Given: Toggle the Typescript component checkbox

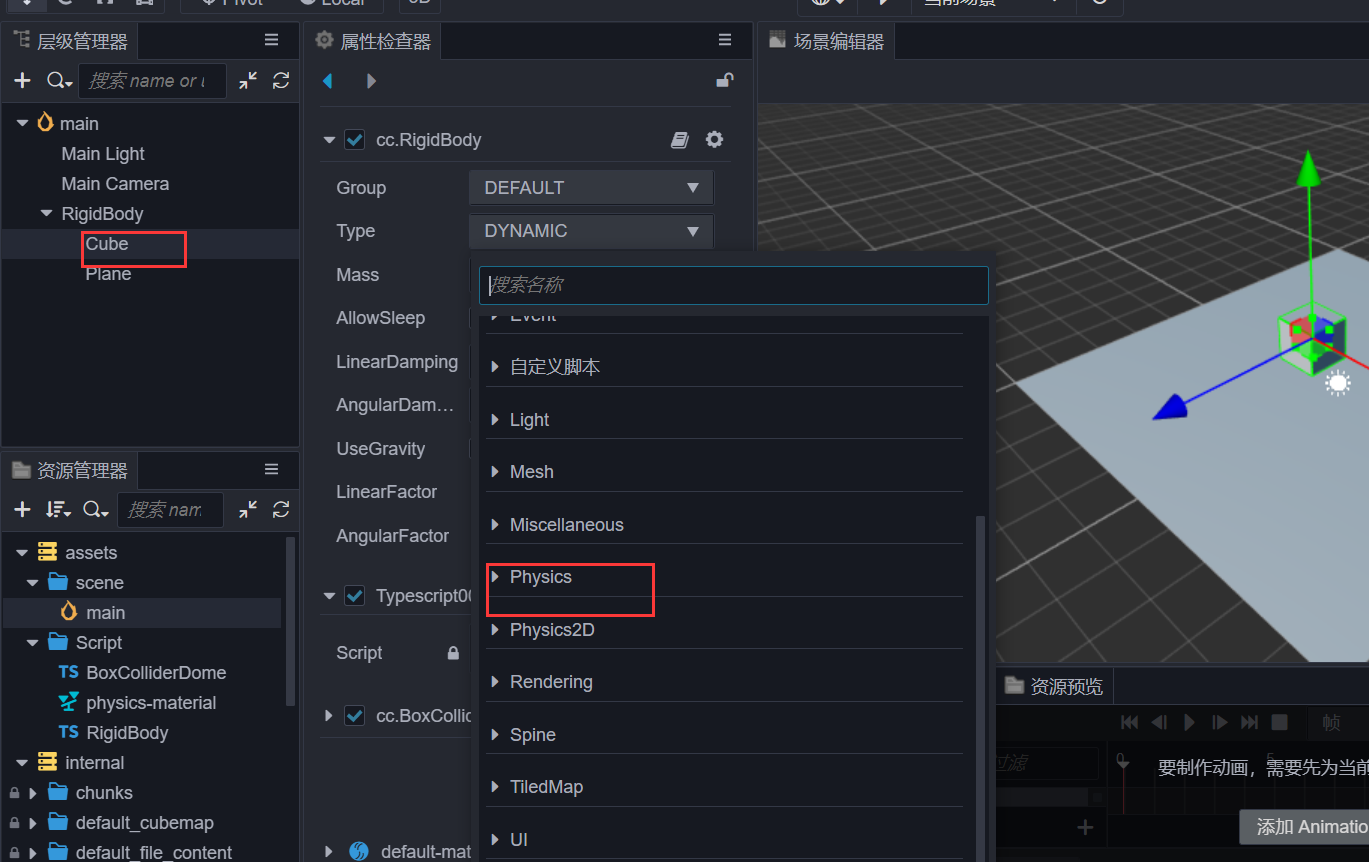Looking at the screenshot, I should 354,595.
